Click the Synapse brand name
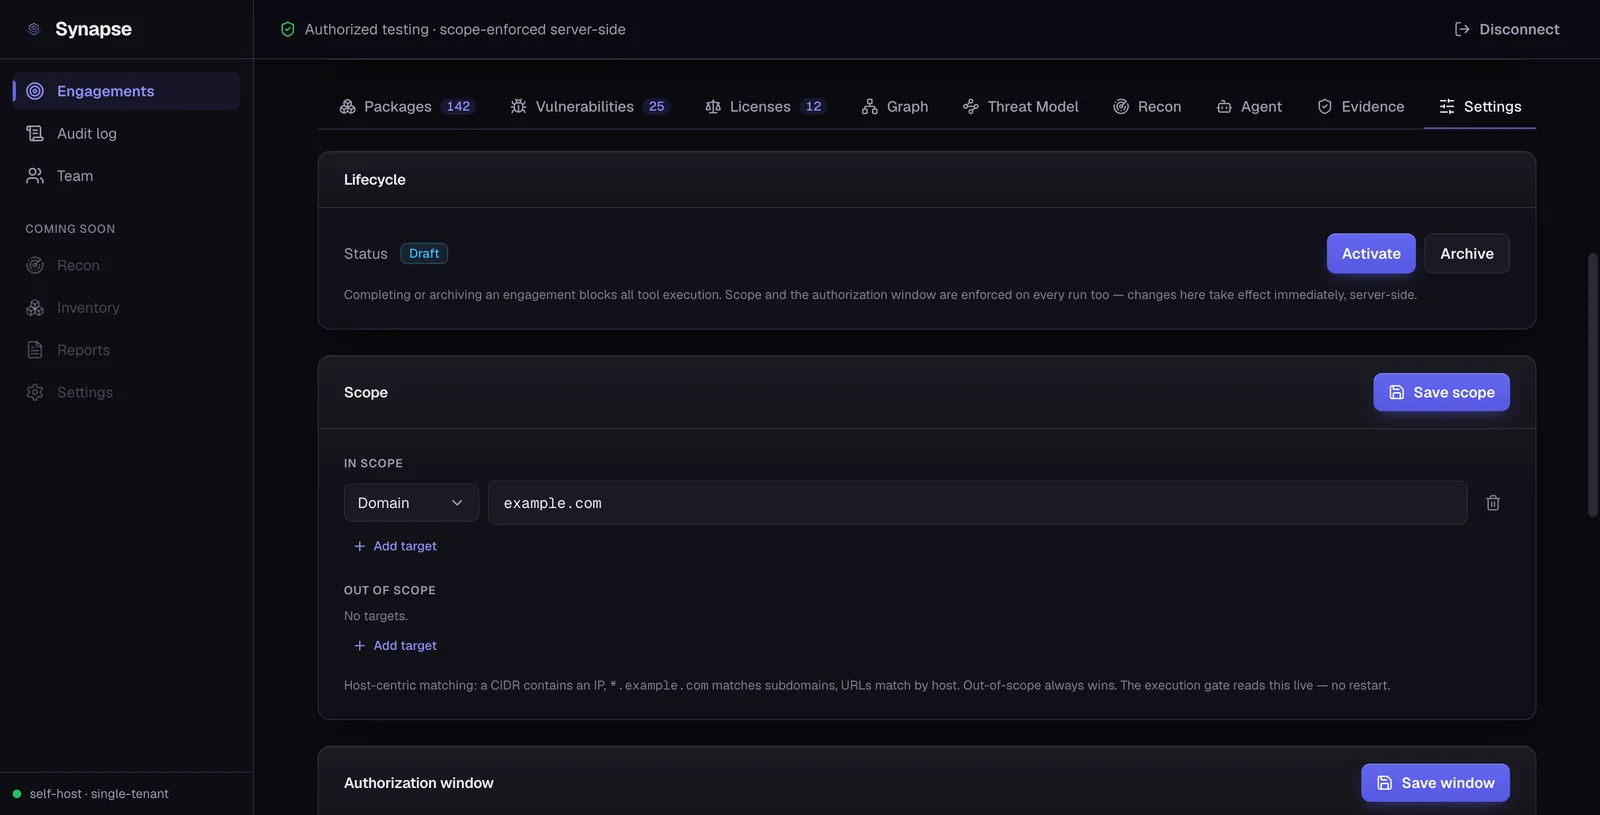Viewport: 1600px width, 815px height. (x=93, y=29)
